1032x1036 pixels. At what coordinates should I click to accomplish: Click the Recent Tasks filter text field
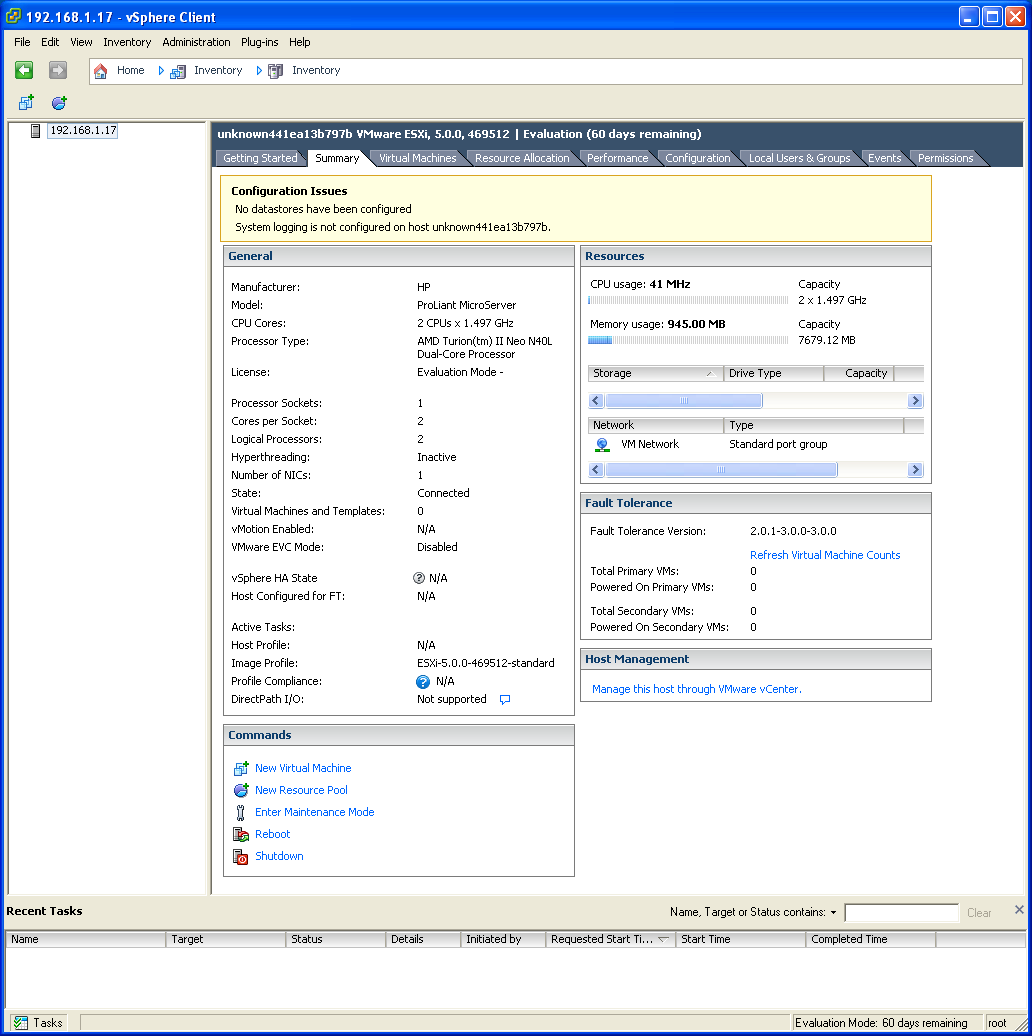click(x=902, y=913)
